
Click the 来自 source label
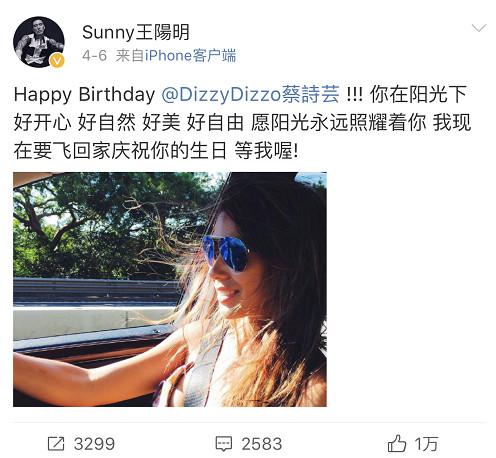(130, 55)
